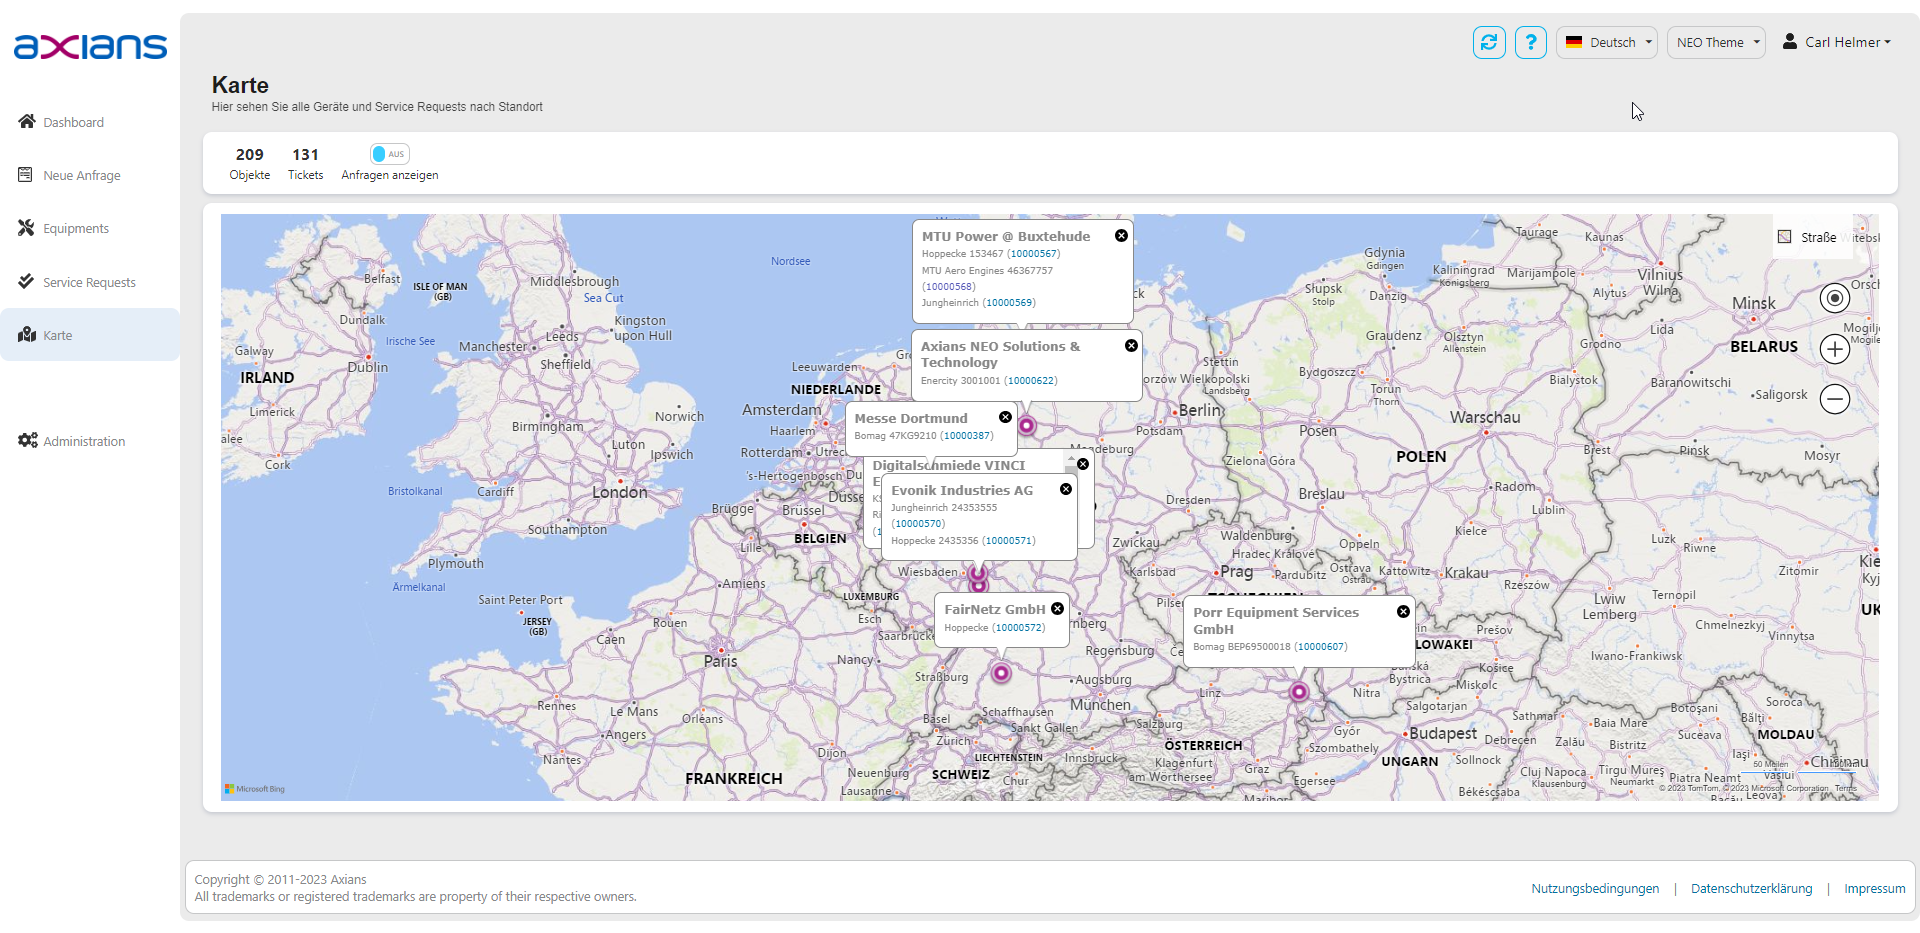Click the Equipments tools icon
The height and width of the screenshot is (933, 1920).
26,228
